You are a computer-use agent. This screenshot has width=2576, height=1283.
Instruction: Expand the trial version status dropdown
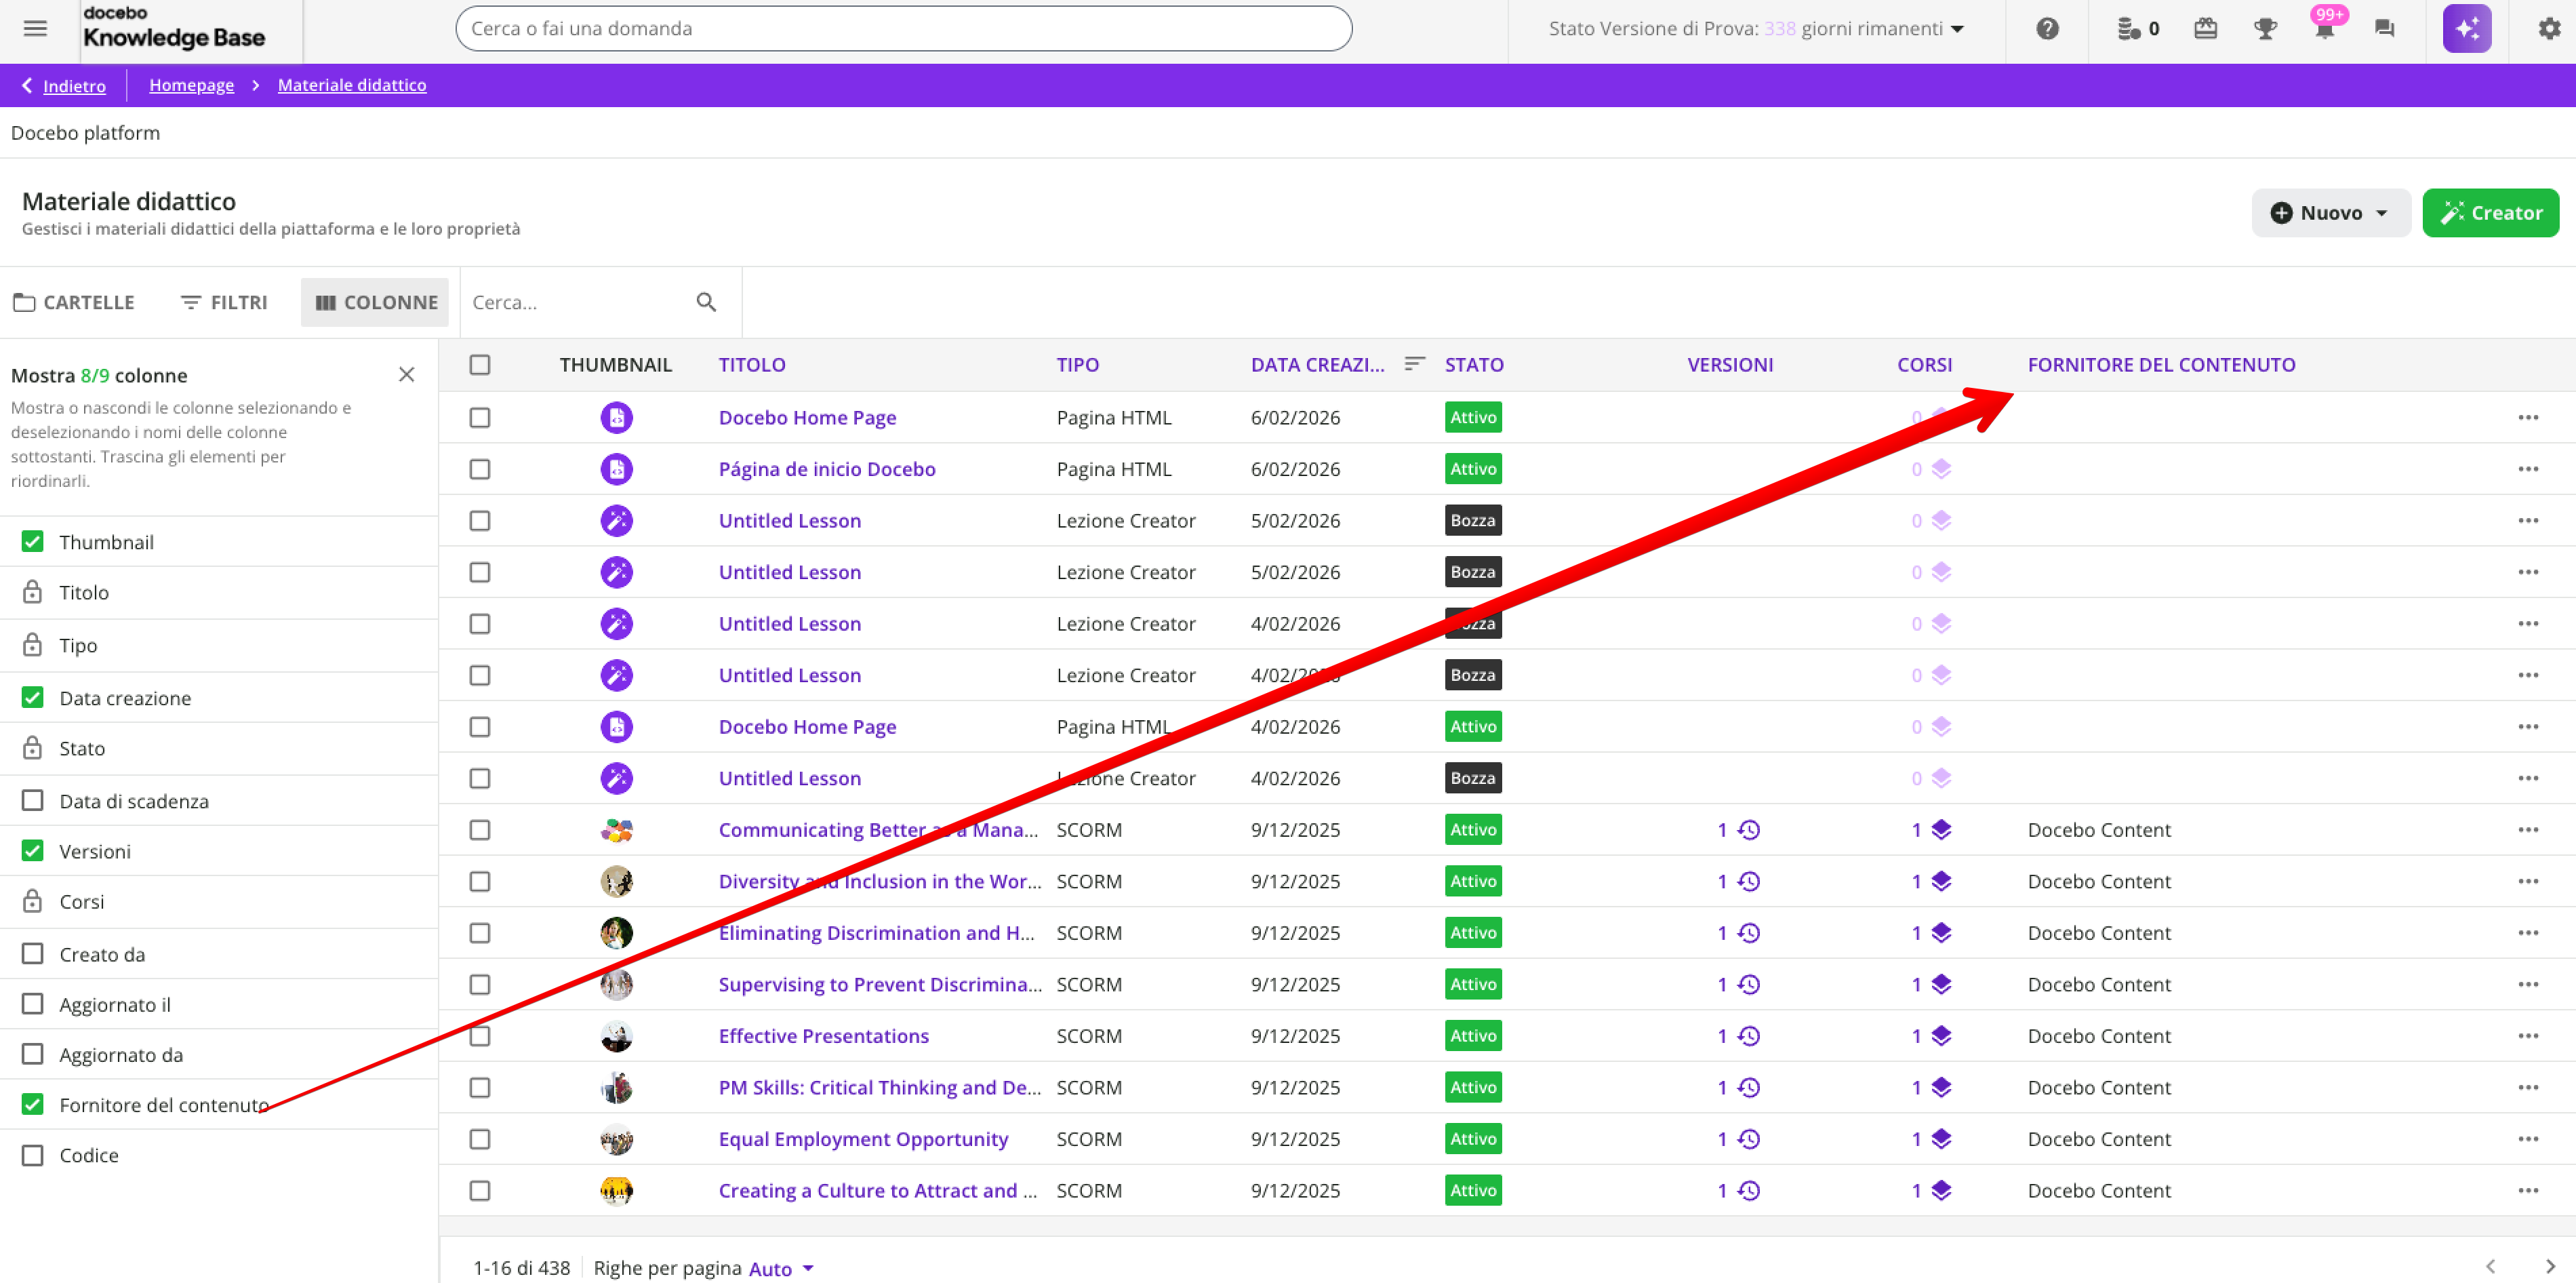click(1957, 28)
